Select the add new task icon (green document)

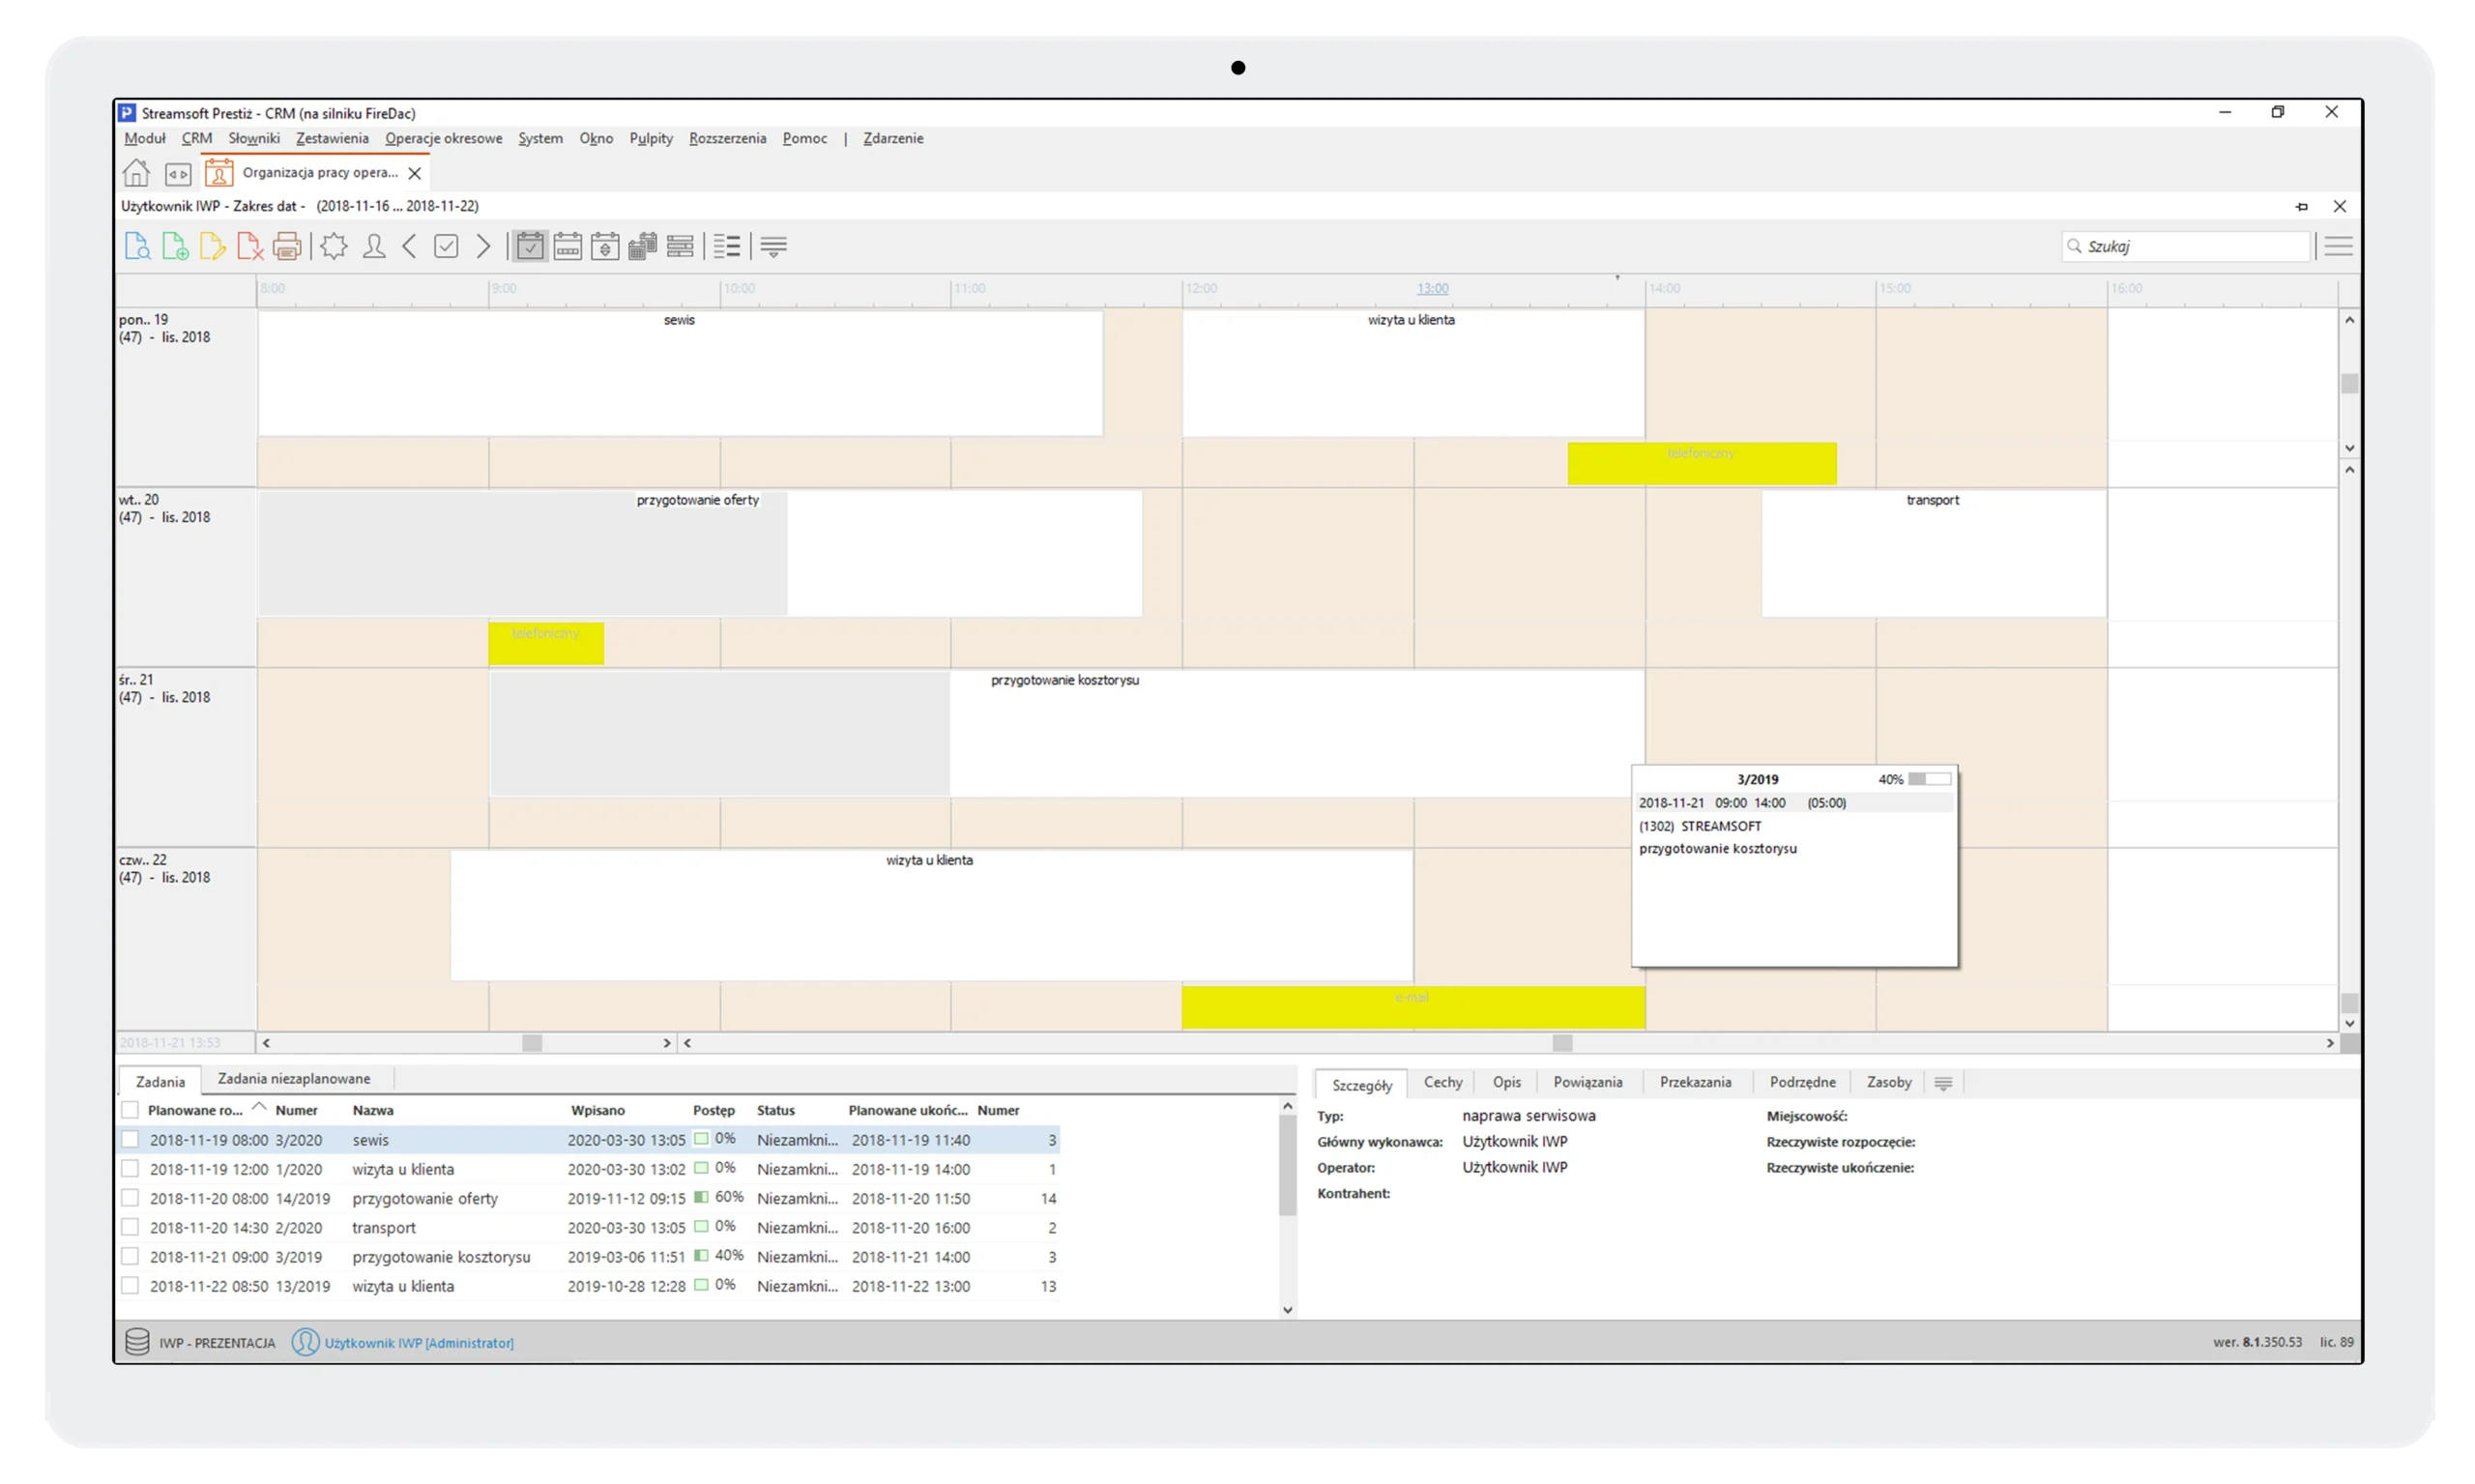click(175, 246)
